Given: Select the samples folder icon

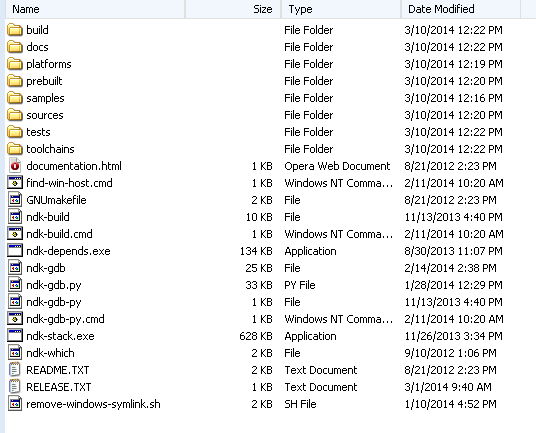Looking at the screenshot, I should pyautogui.click(x=15, y=98).
